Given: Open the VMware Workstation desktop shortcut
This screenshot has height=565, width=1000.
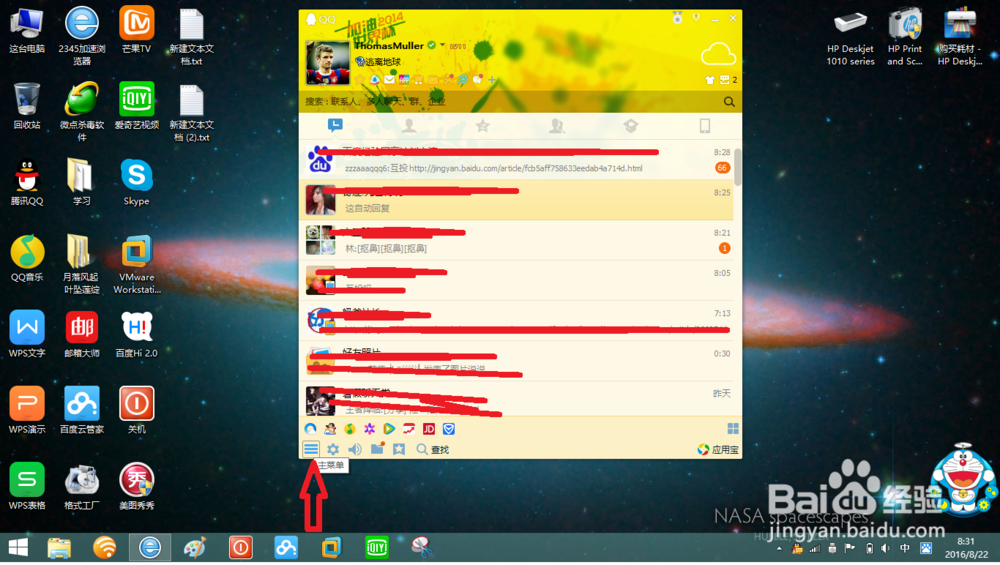Looking at the screenshot, I should pos(136,264).
